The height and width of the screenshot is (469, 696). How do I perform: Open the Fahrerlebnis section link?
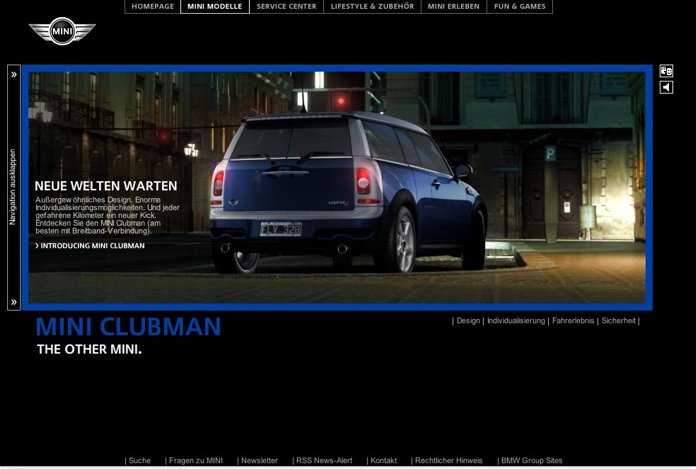573,321
